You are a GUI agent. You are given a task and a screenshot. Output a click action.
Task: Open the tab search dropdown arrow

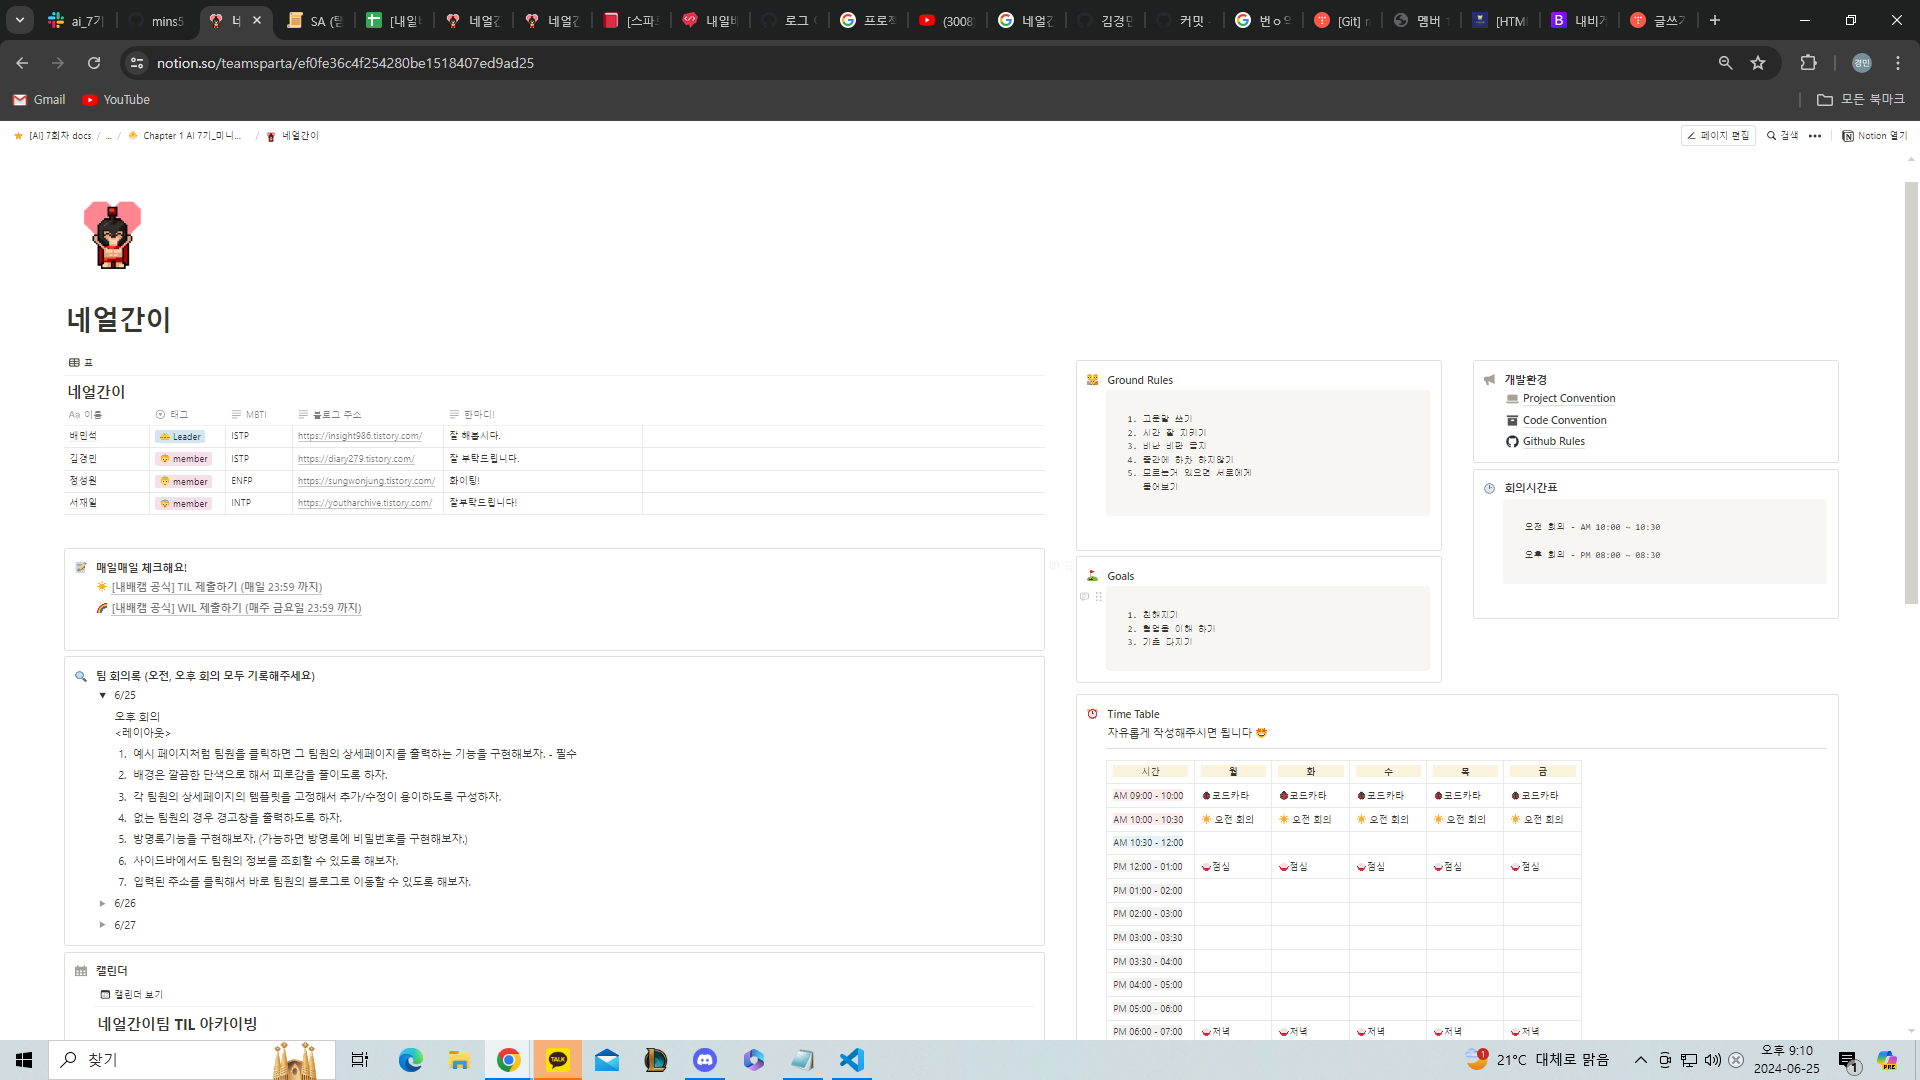pos(20,20)
